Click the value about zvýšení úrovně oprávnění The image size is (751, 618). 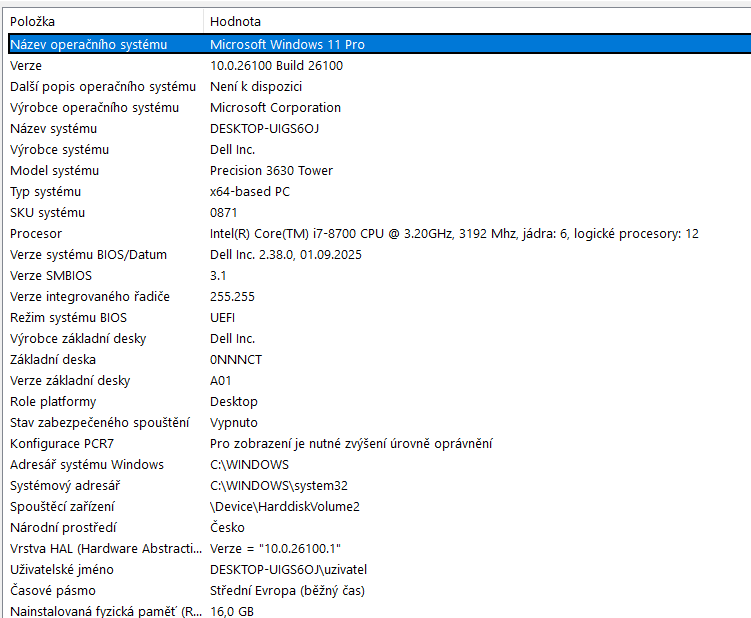[351, 444]
